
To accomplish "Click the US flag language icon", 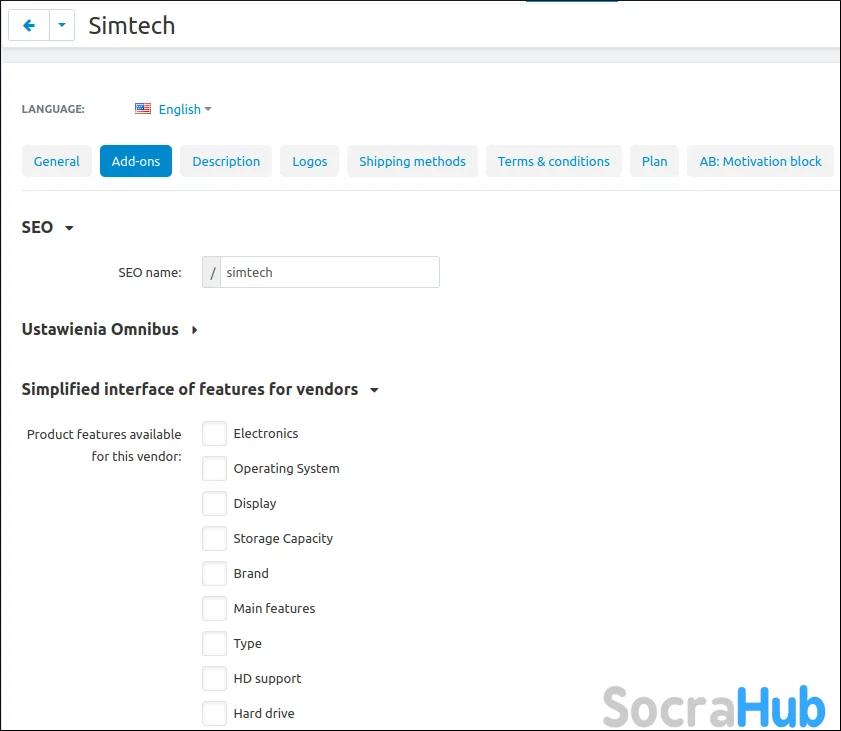I will [x=143, y=109].
